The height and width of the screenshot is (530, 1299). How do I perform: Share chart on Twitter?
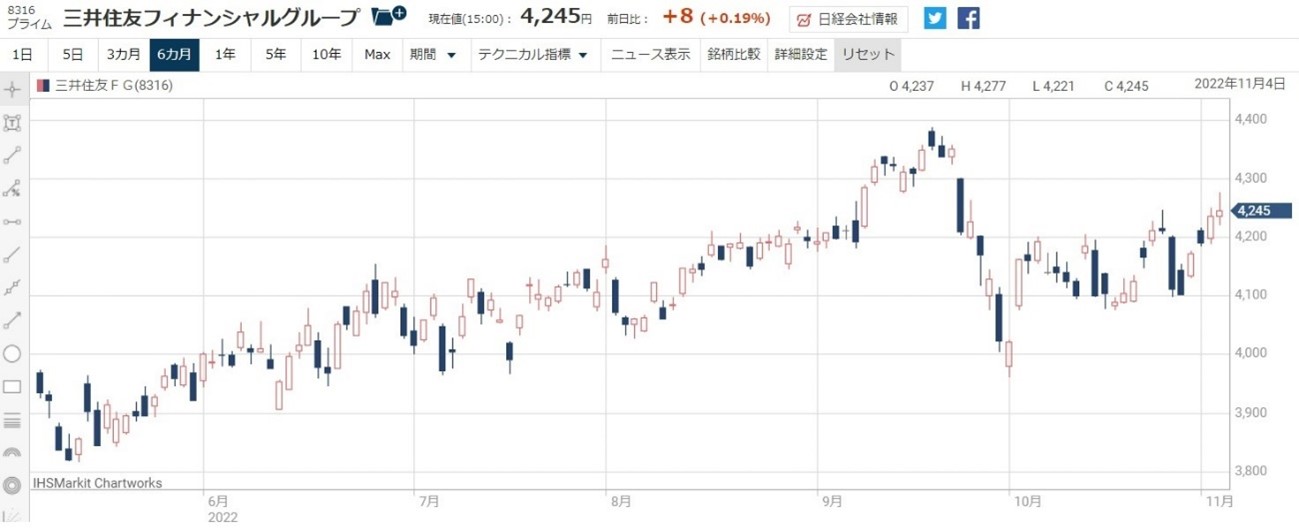click(934, 18)
